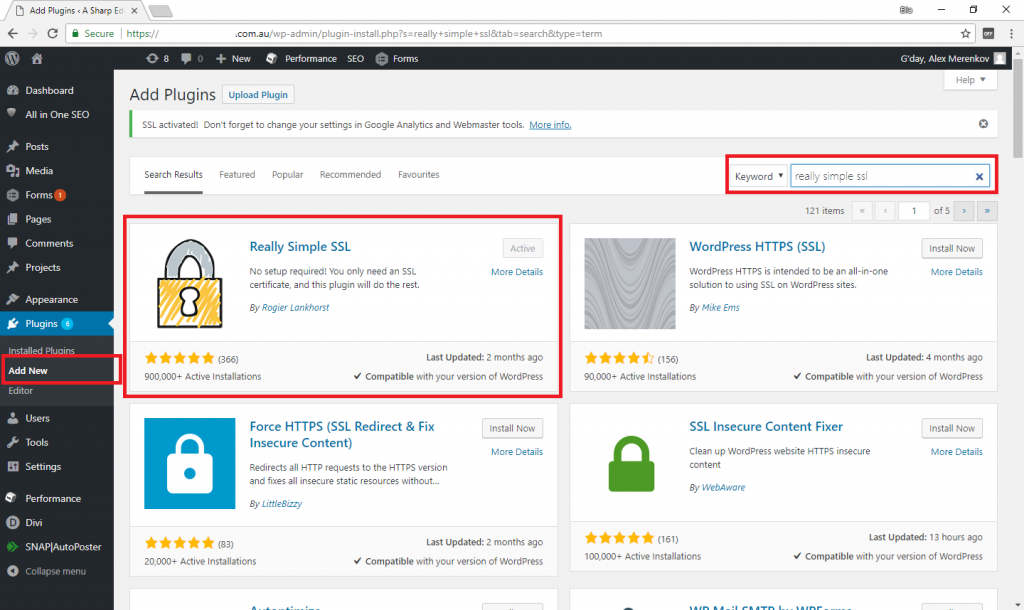Switch to the Popular plugins tab
The width and height of the screenshot is (1024, 610).
287,174
